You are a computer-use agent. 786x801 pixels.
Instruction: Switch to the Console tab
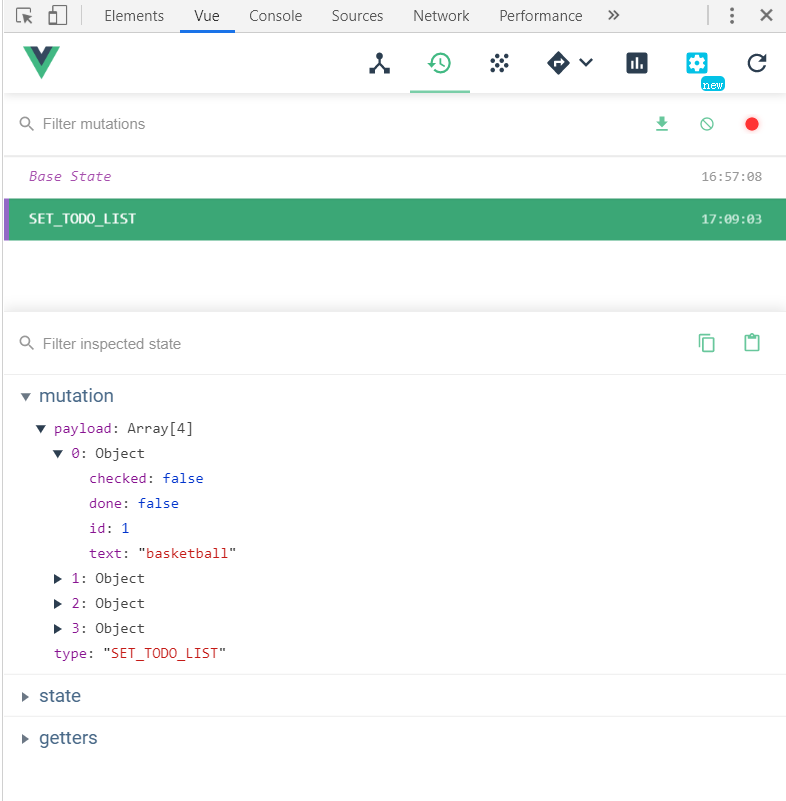276,15
